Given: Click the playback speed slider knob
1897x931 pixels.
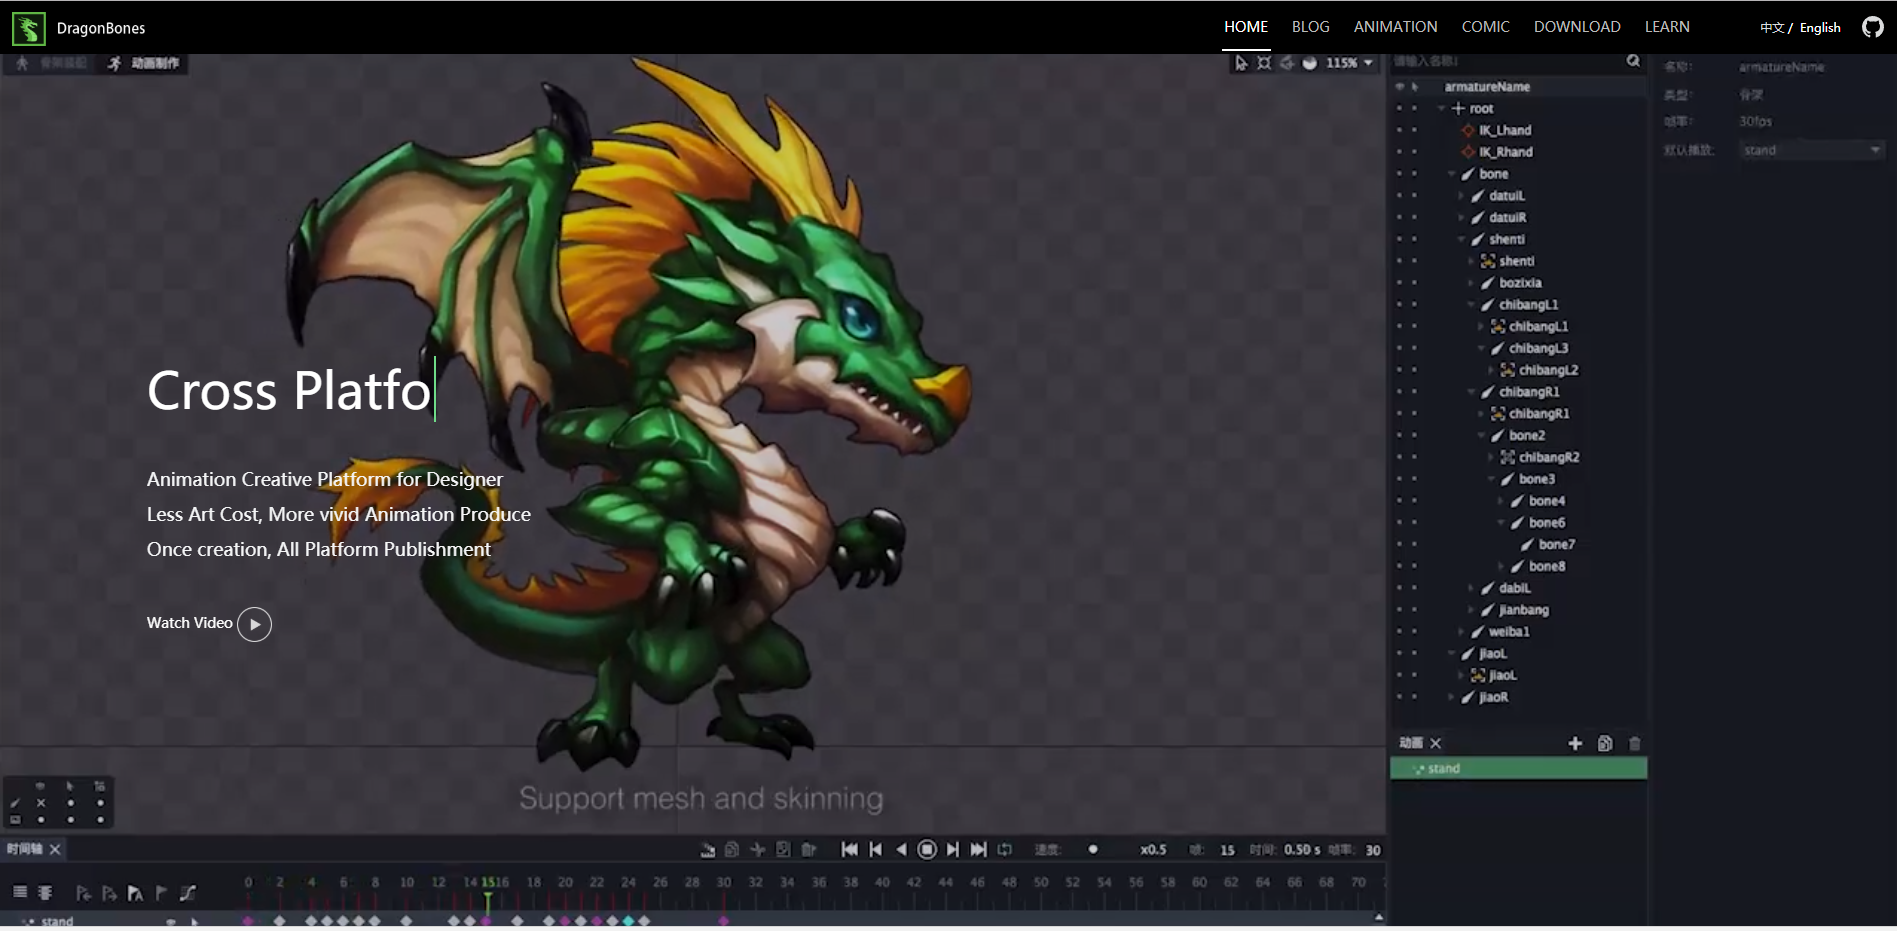Looking at the screenshot, I should tap(1093, 849).
